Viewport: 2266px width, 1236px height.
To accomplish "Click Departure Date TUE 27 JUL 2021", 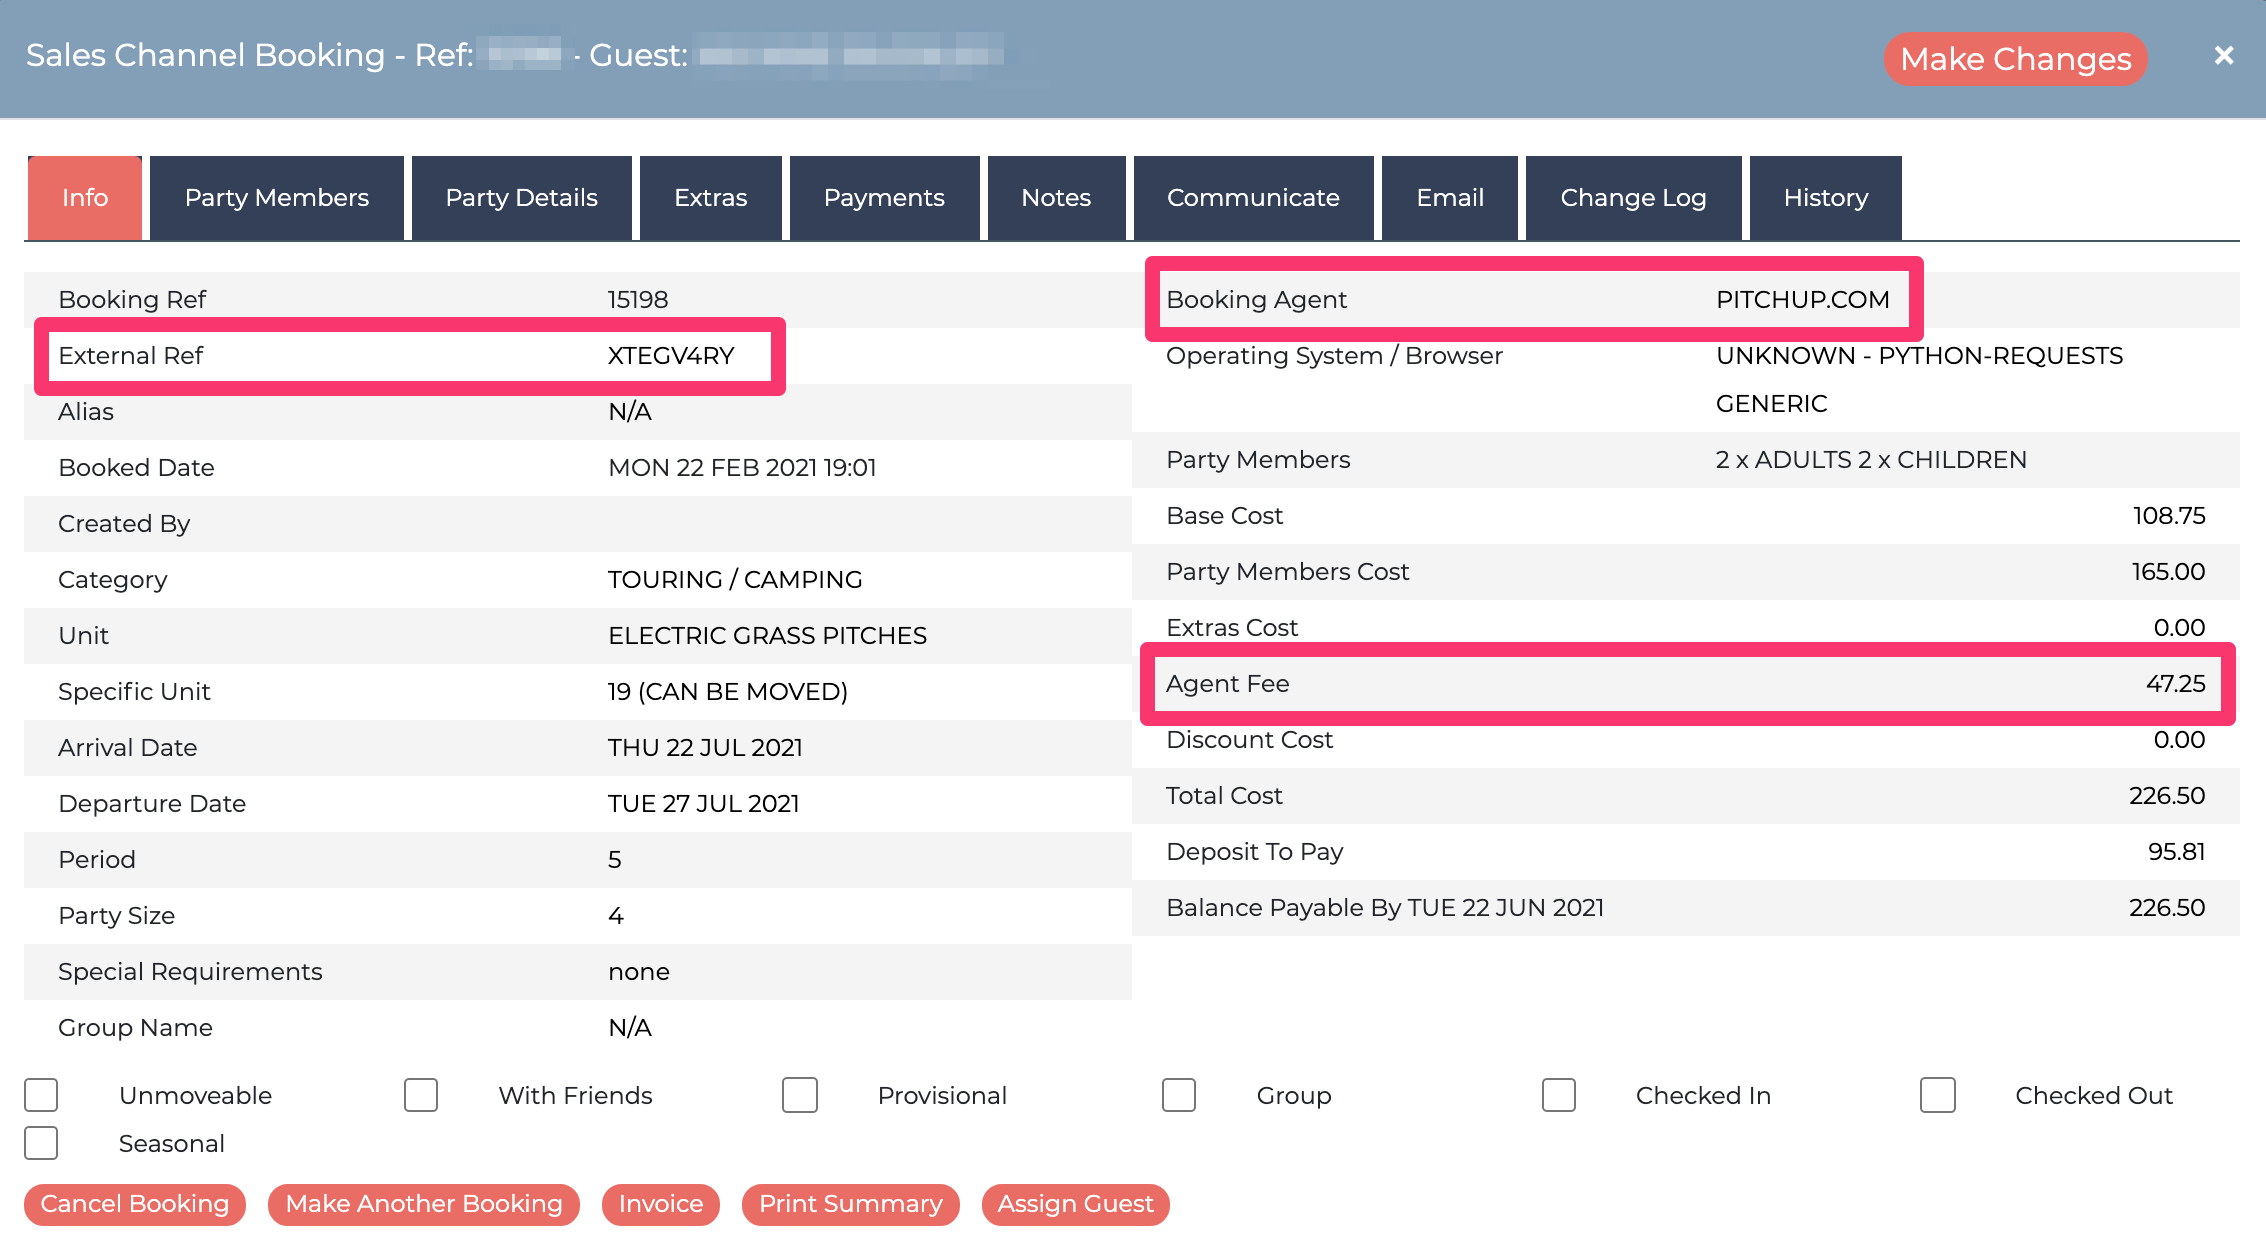I will point(704,804).
